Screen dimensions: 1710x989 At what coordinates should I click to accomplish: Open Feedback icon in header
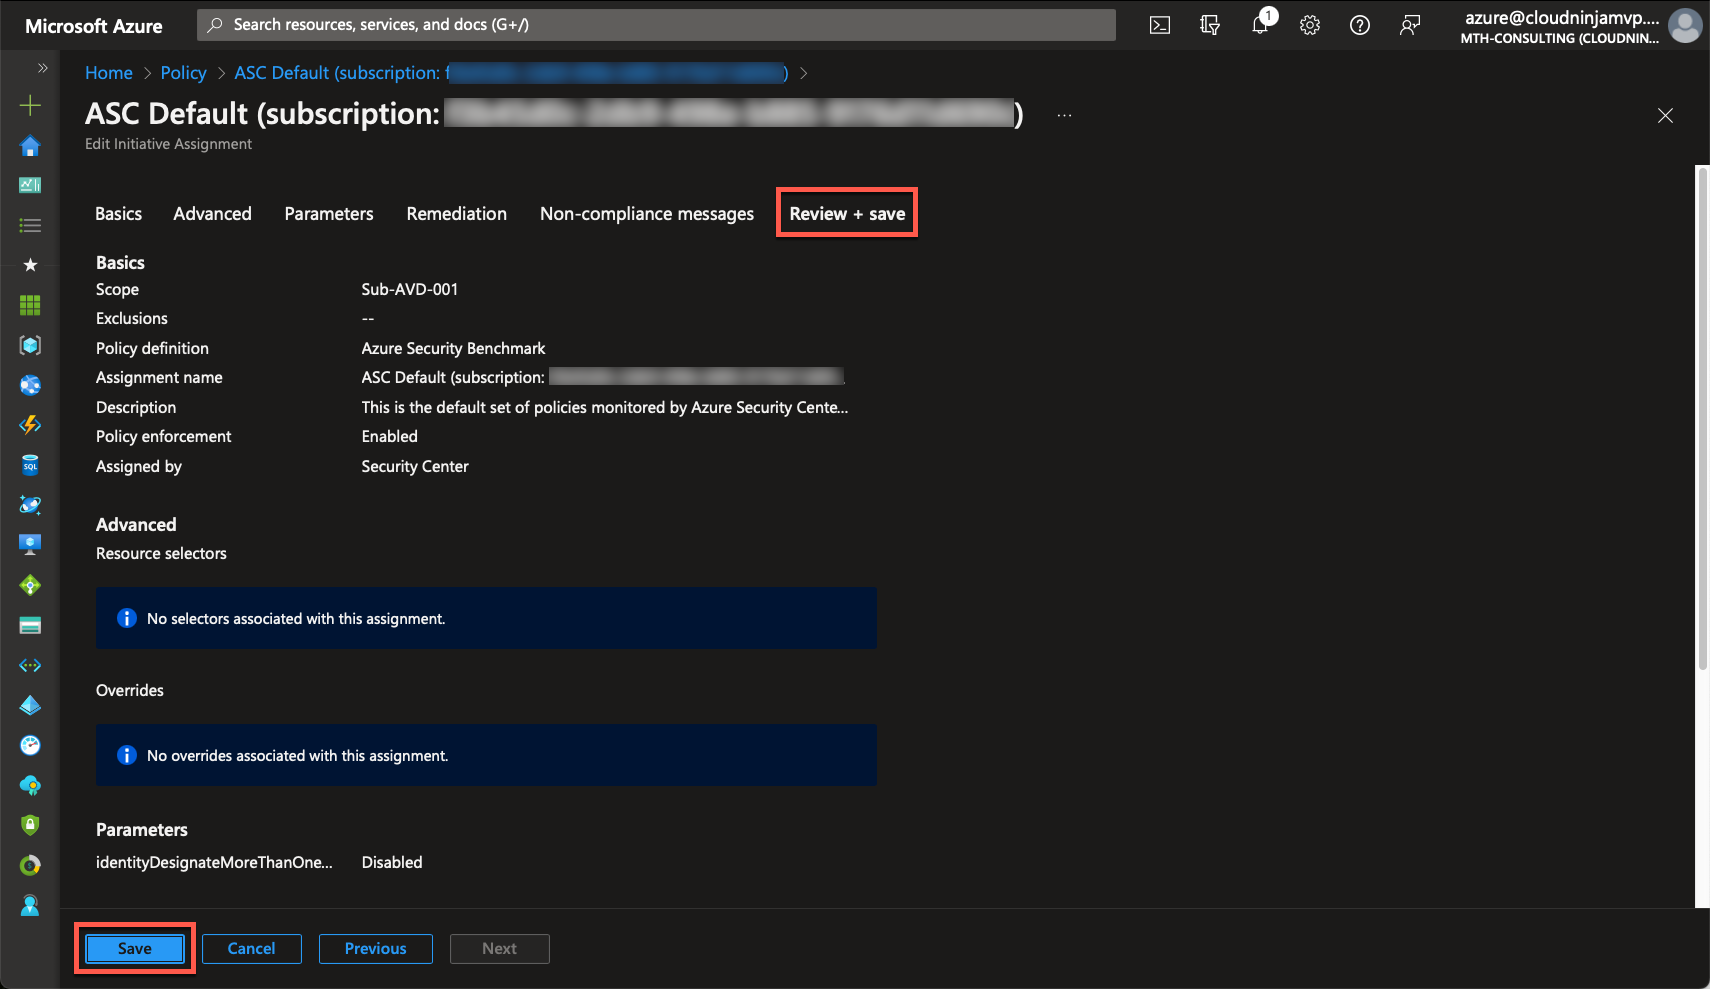pos(1410,25)
